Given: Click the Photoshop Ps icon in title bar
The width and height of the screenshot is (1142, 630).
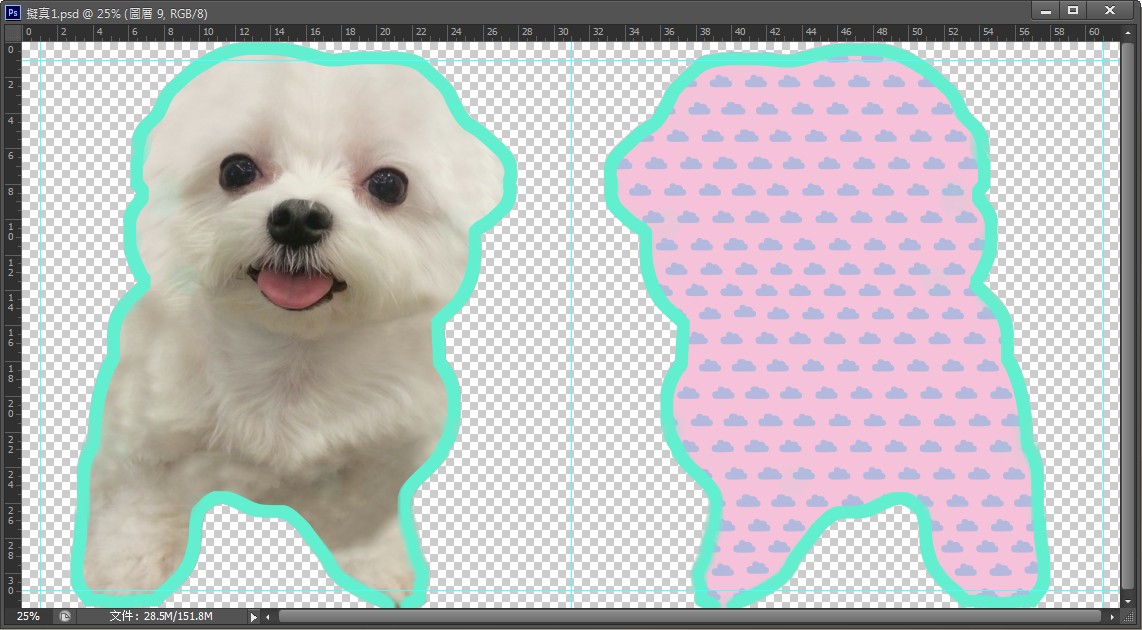Looking at the screenshot, I should tap(14, 11).
